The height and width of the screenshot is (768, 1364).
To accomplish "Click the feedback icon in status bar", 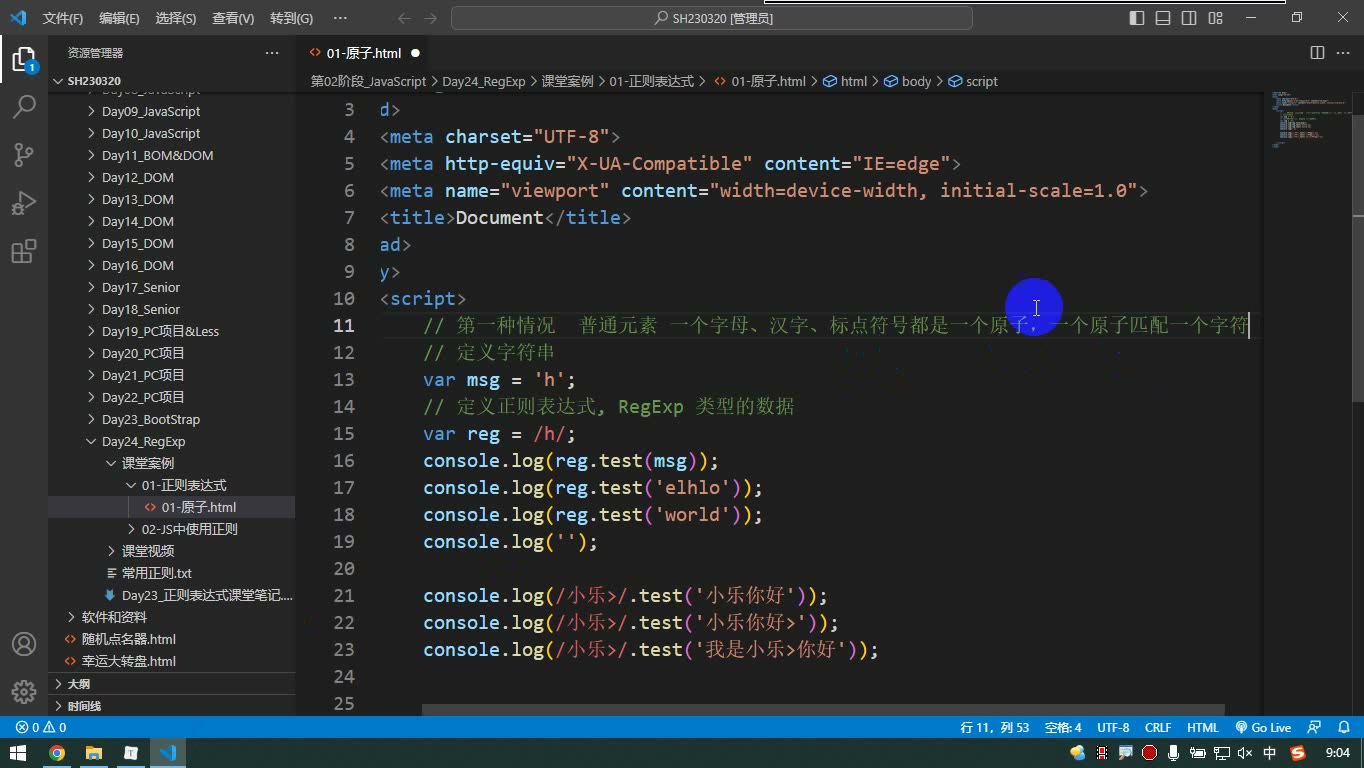I will coord(1314,728).
